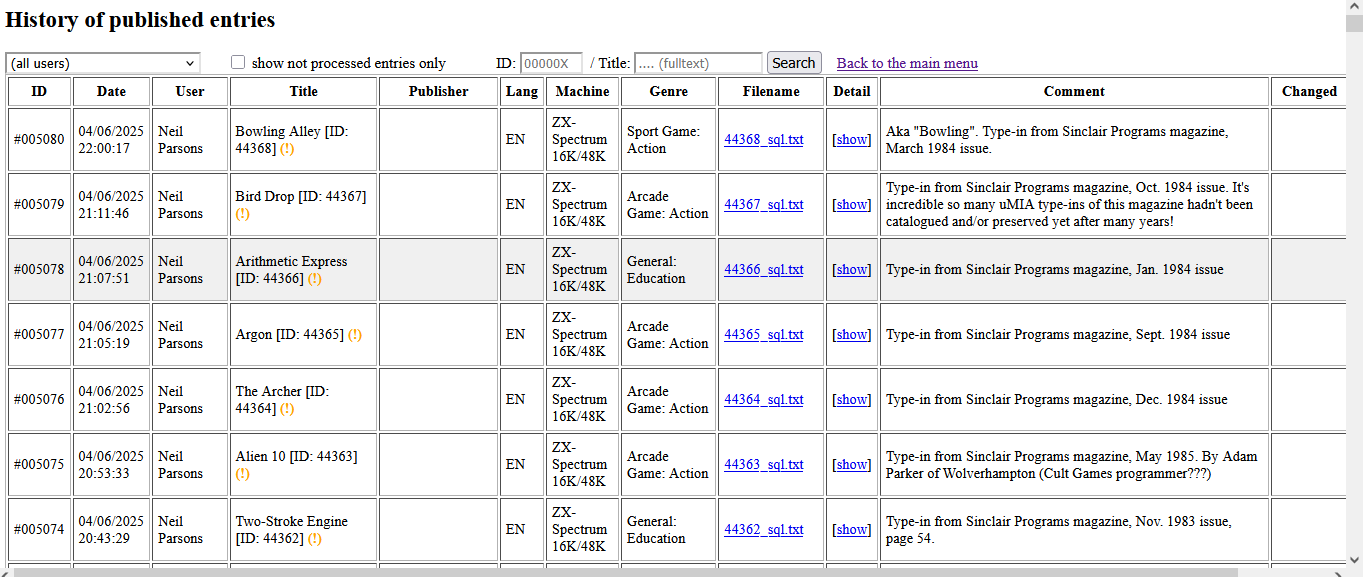This screenshot has width=1363, height=577.
Task: Show details for The Archer entry
Action: pos(852,399)
